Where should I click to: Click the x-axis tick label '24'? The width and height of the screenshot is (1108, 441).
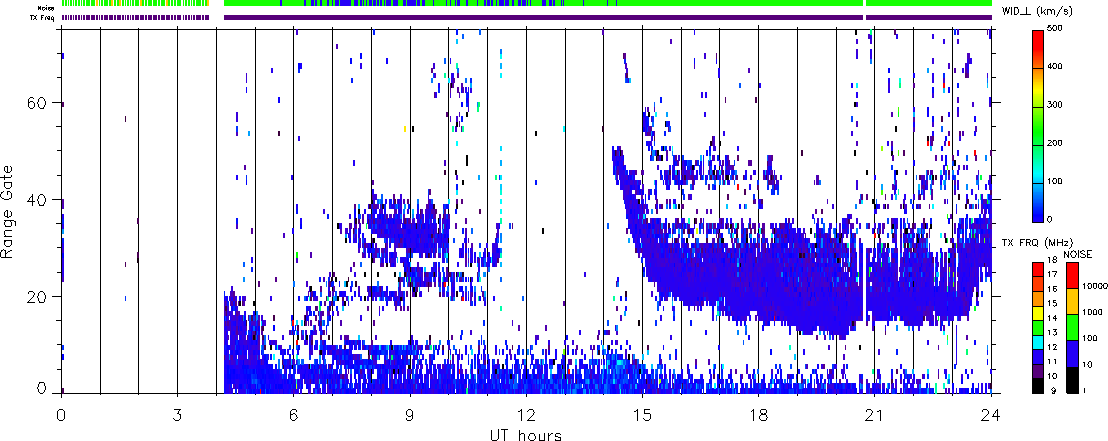click(991, 414)
